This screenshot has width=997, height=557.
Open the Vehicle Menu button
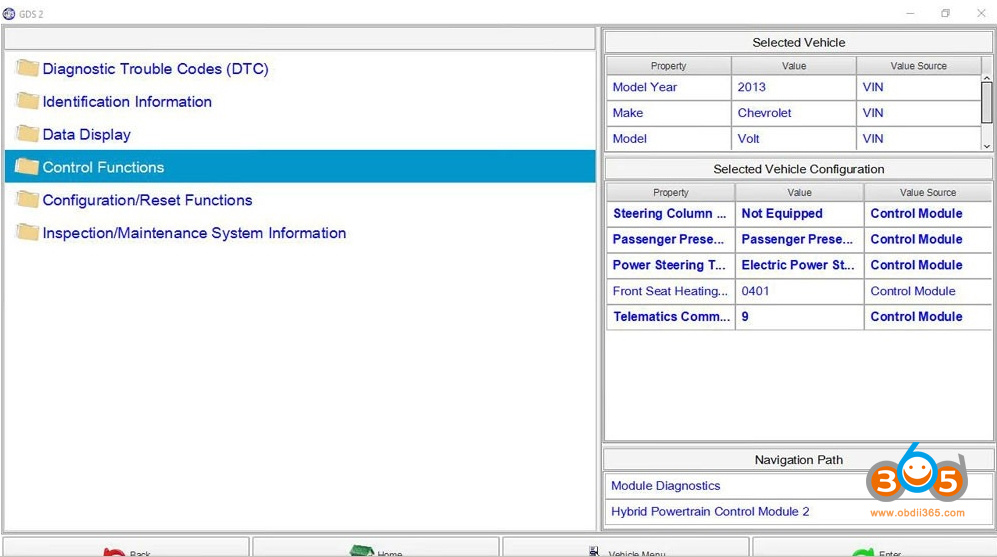point(624,551)
